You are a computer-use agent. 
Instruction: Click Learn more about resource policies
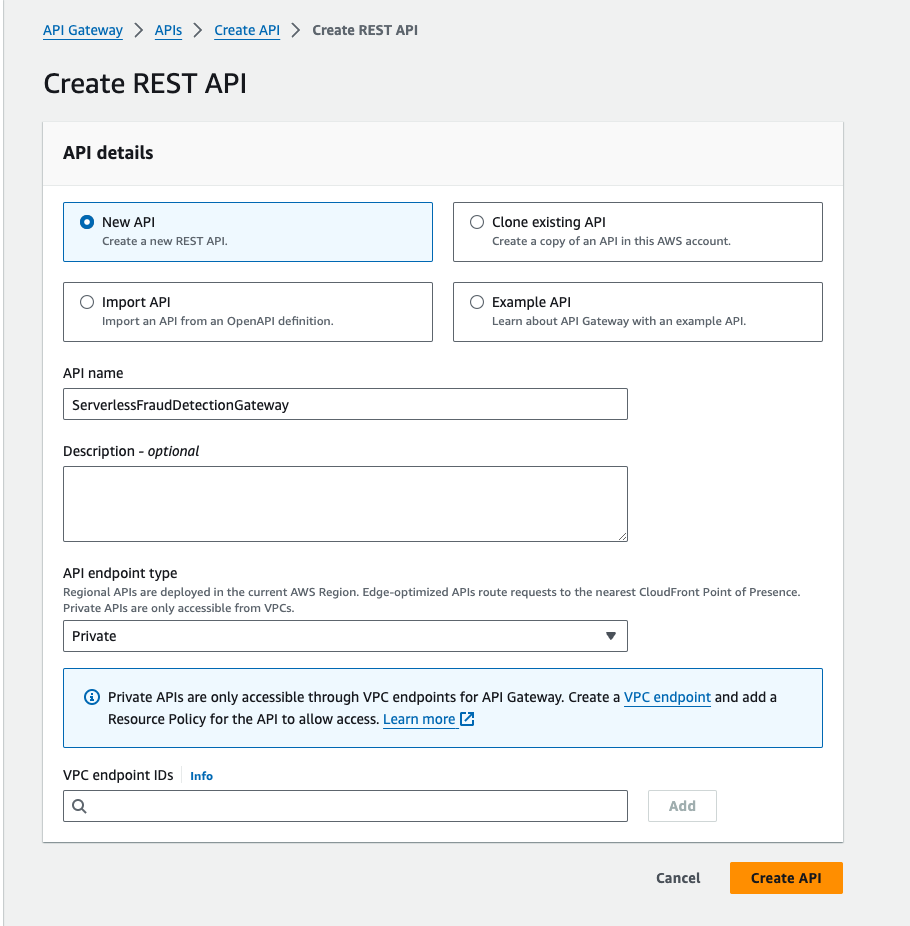click(420, 719)
